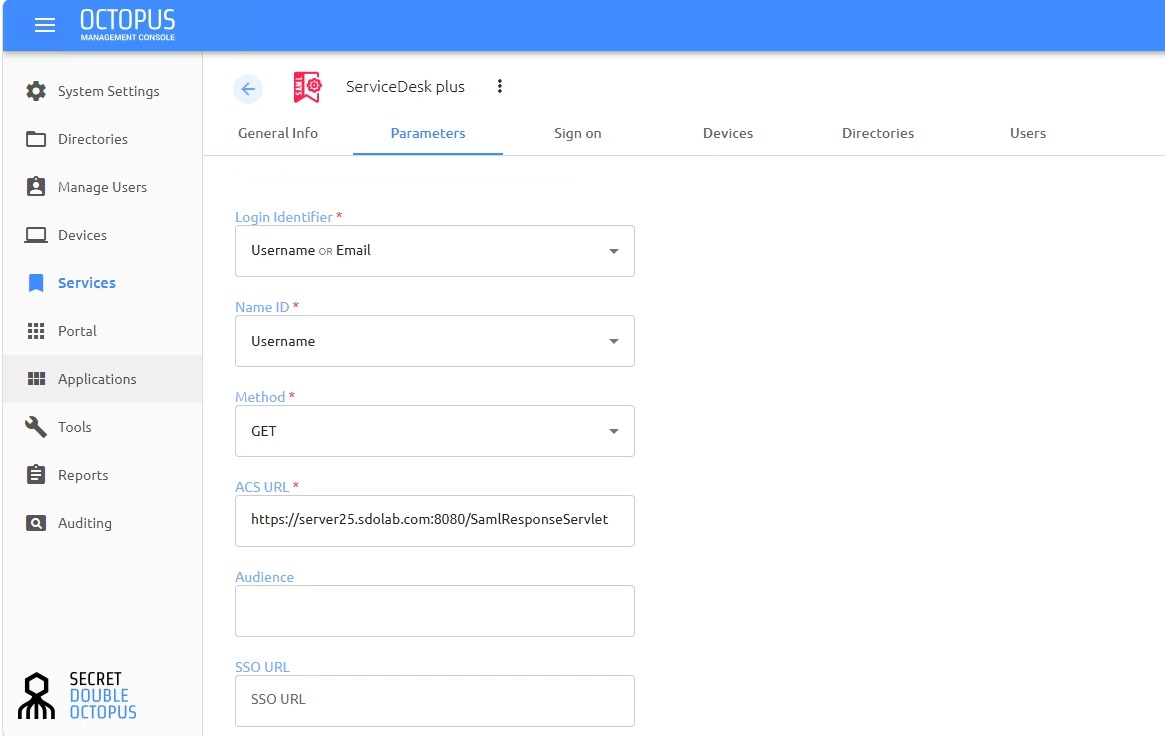
Task: Click into the ACS URL field
Action: click(x=435, y=521)
